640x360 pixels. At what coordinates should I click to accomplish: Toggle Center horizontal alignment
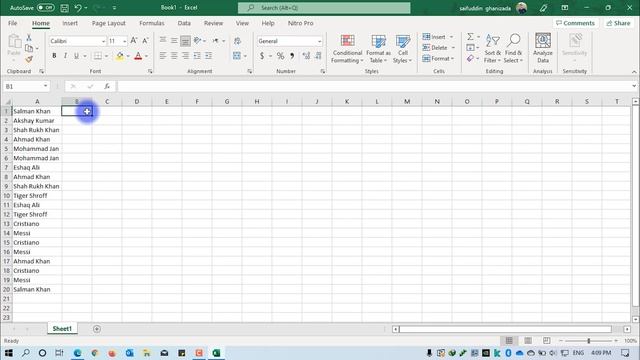click(174, 56)
